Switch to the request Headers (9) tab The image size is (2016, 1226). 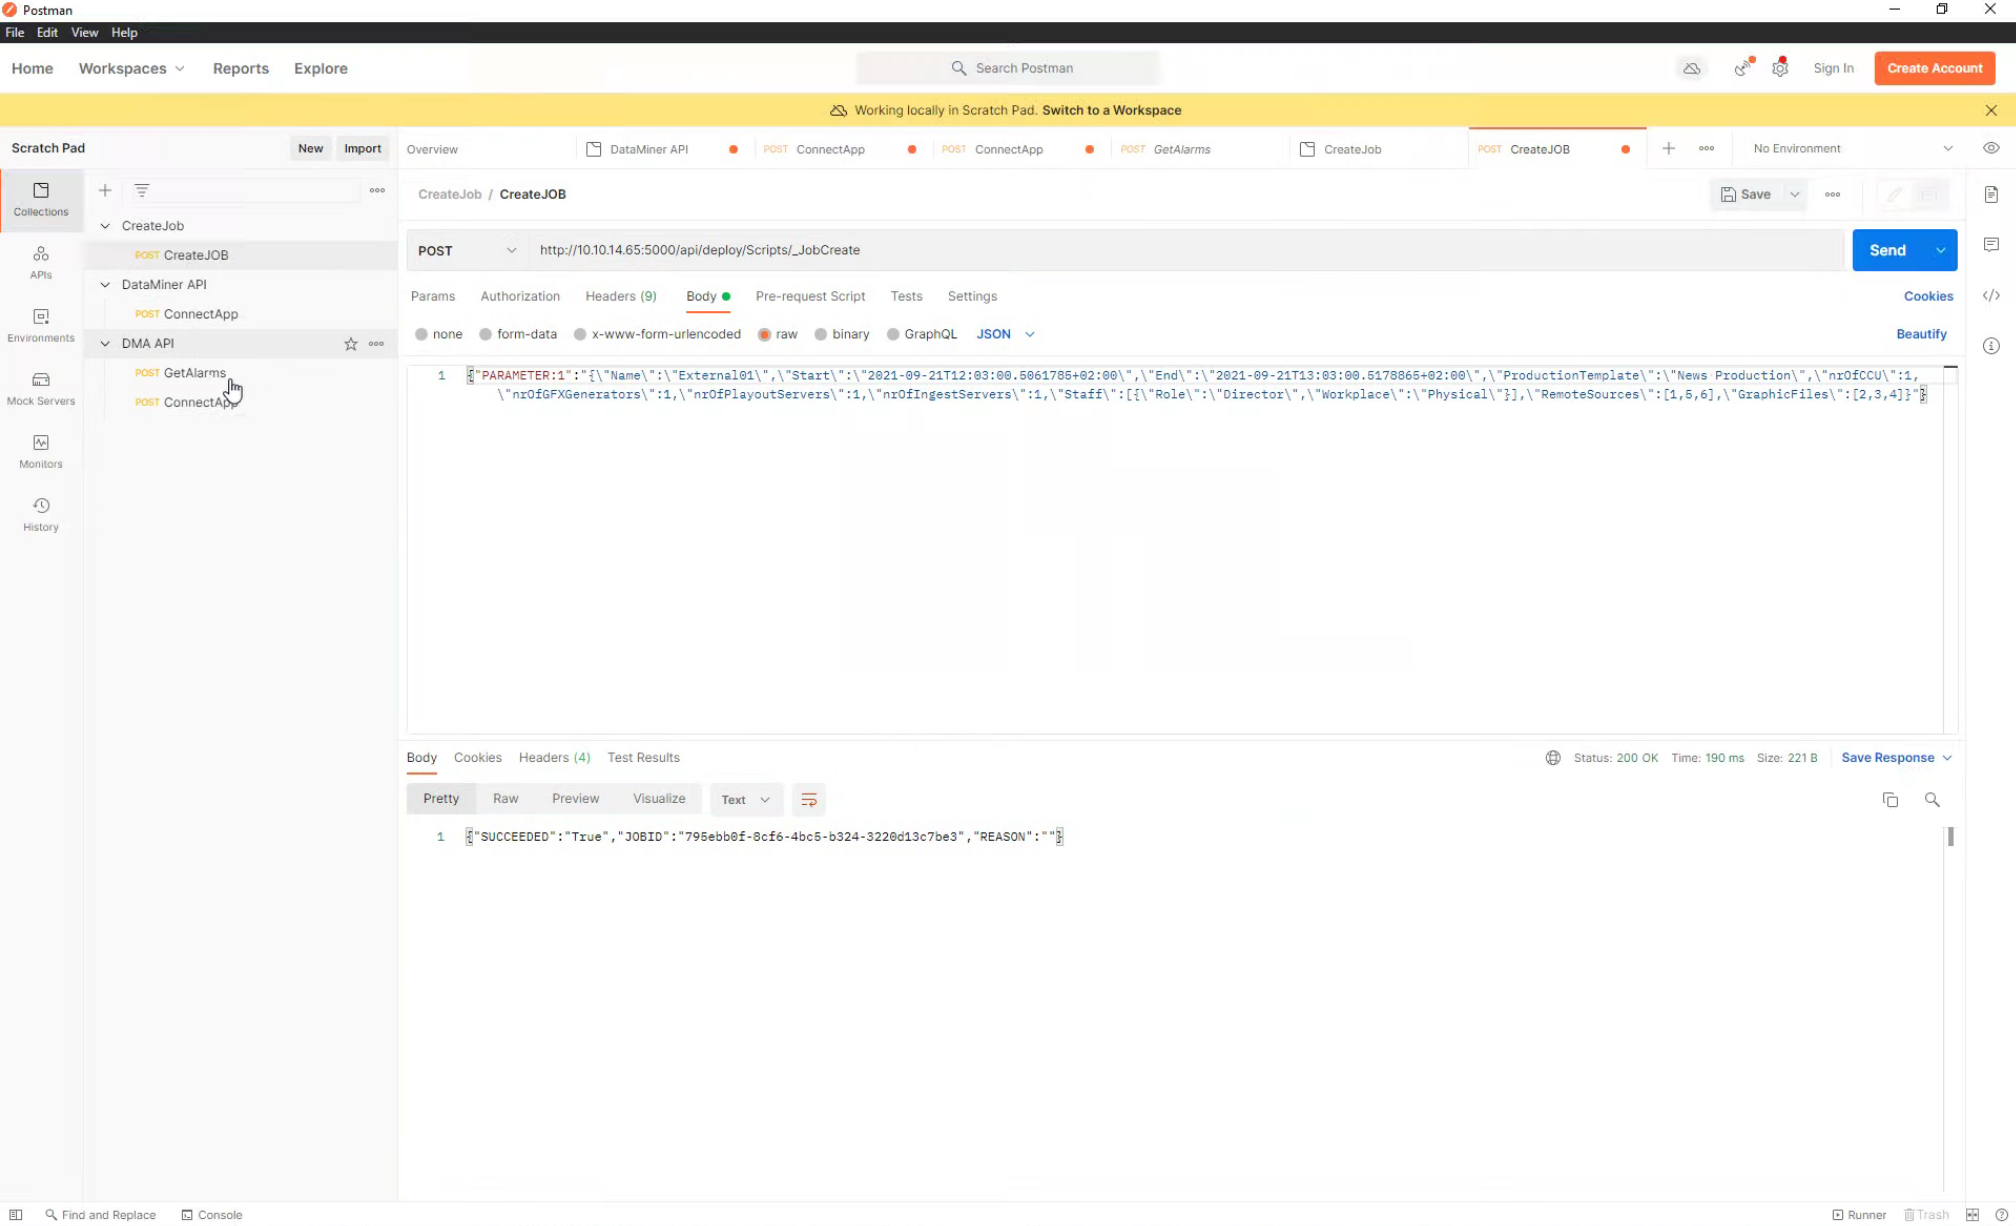click(621, 296)
